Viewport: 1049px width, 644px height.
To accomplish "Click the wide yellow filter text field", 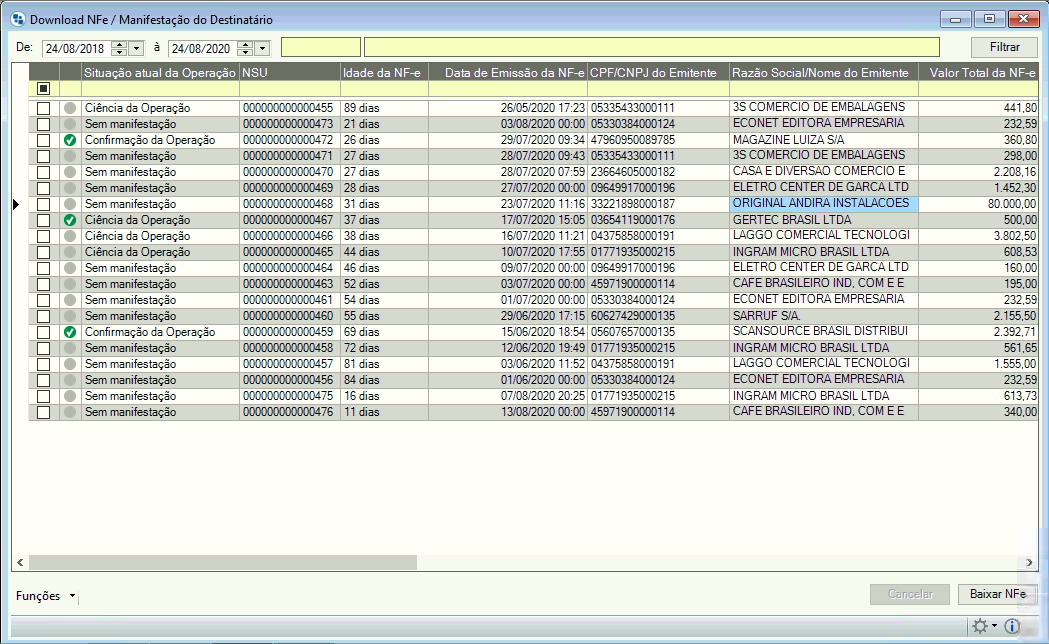I will coord(651,47).
